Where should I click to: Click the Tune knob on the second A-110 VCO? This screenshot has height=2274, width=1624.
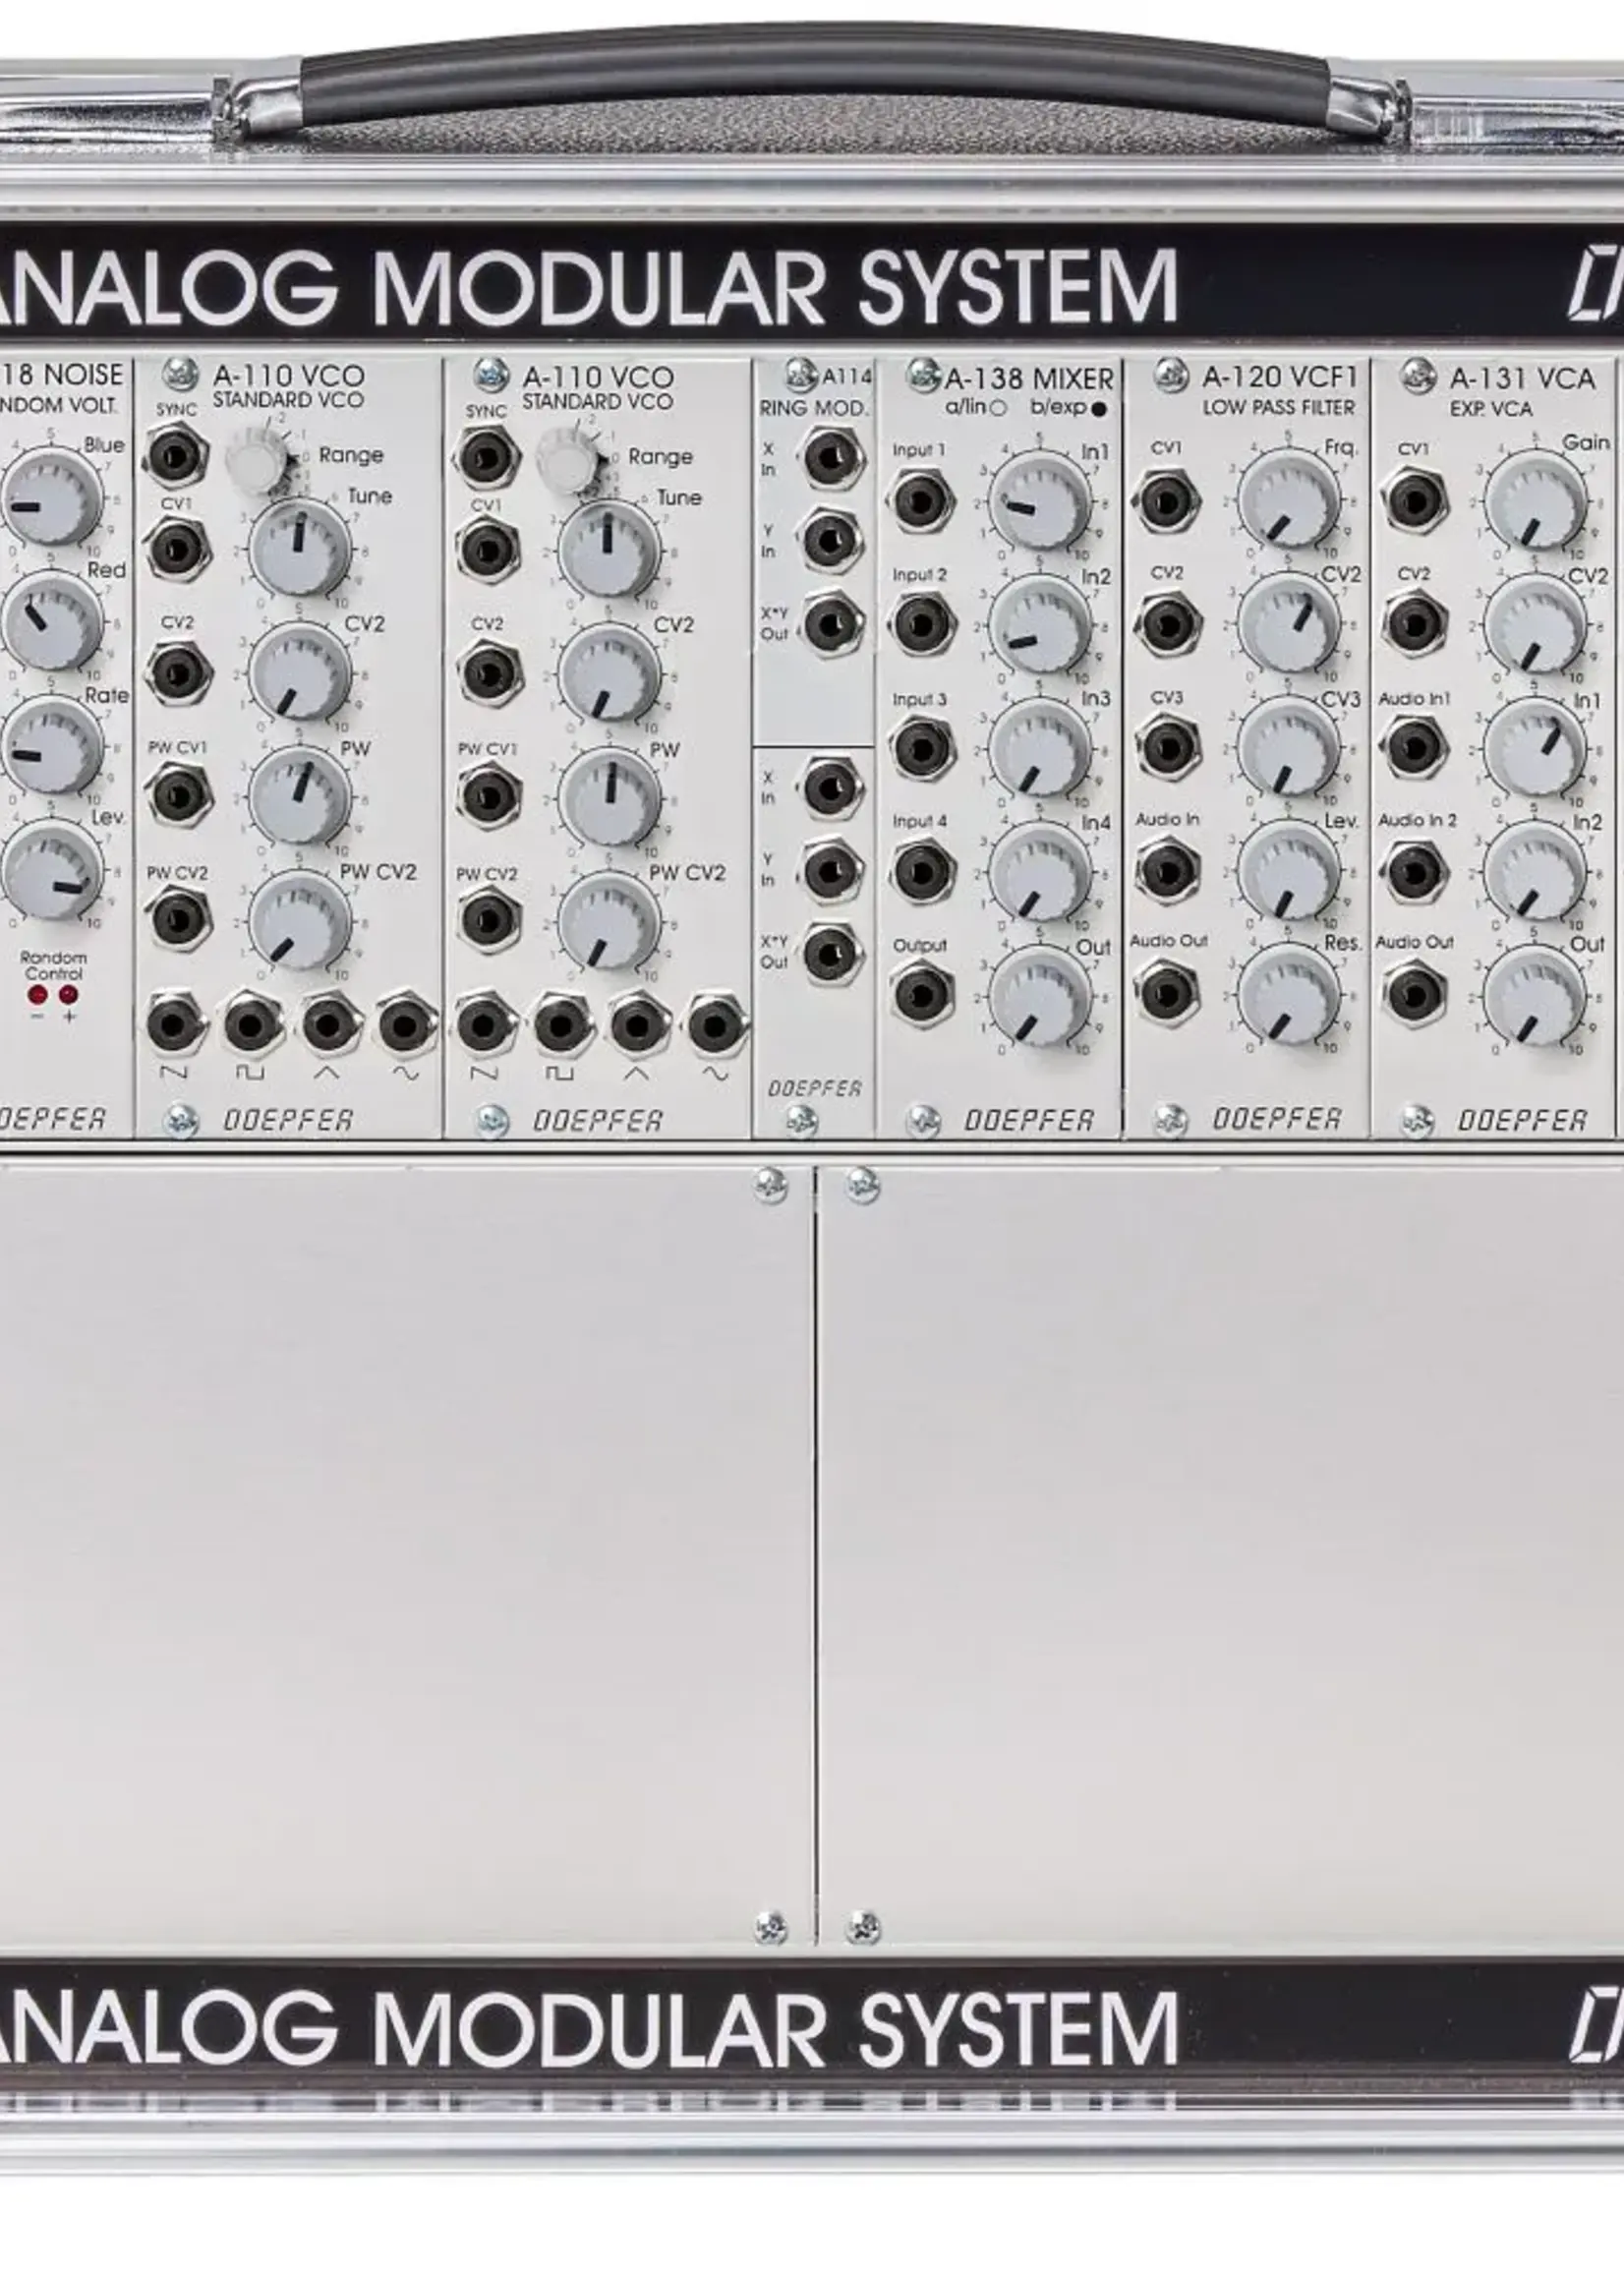(609, 548)
